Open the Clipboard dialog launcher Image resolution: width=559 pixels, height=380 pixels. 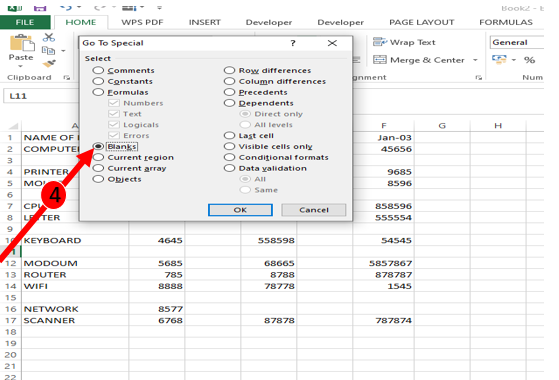click(67, 77)
